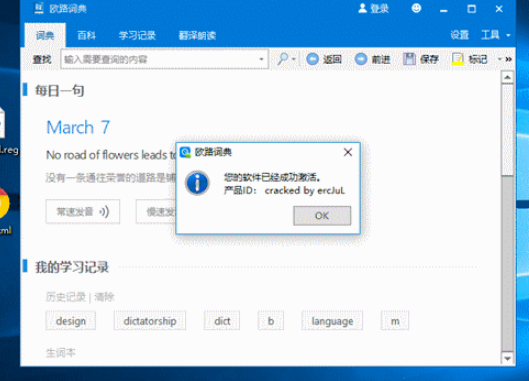529x381 pixels.
Task: Close the 欧路词典 activation dialog
Action: point(348,152)
